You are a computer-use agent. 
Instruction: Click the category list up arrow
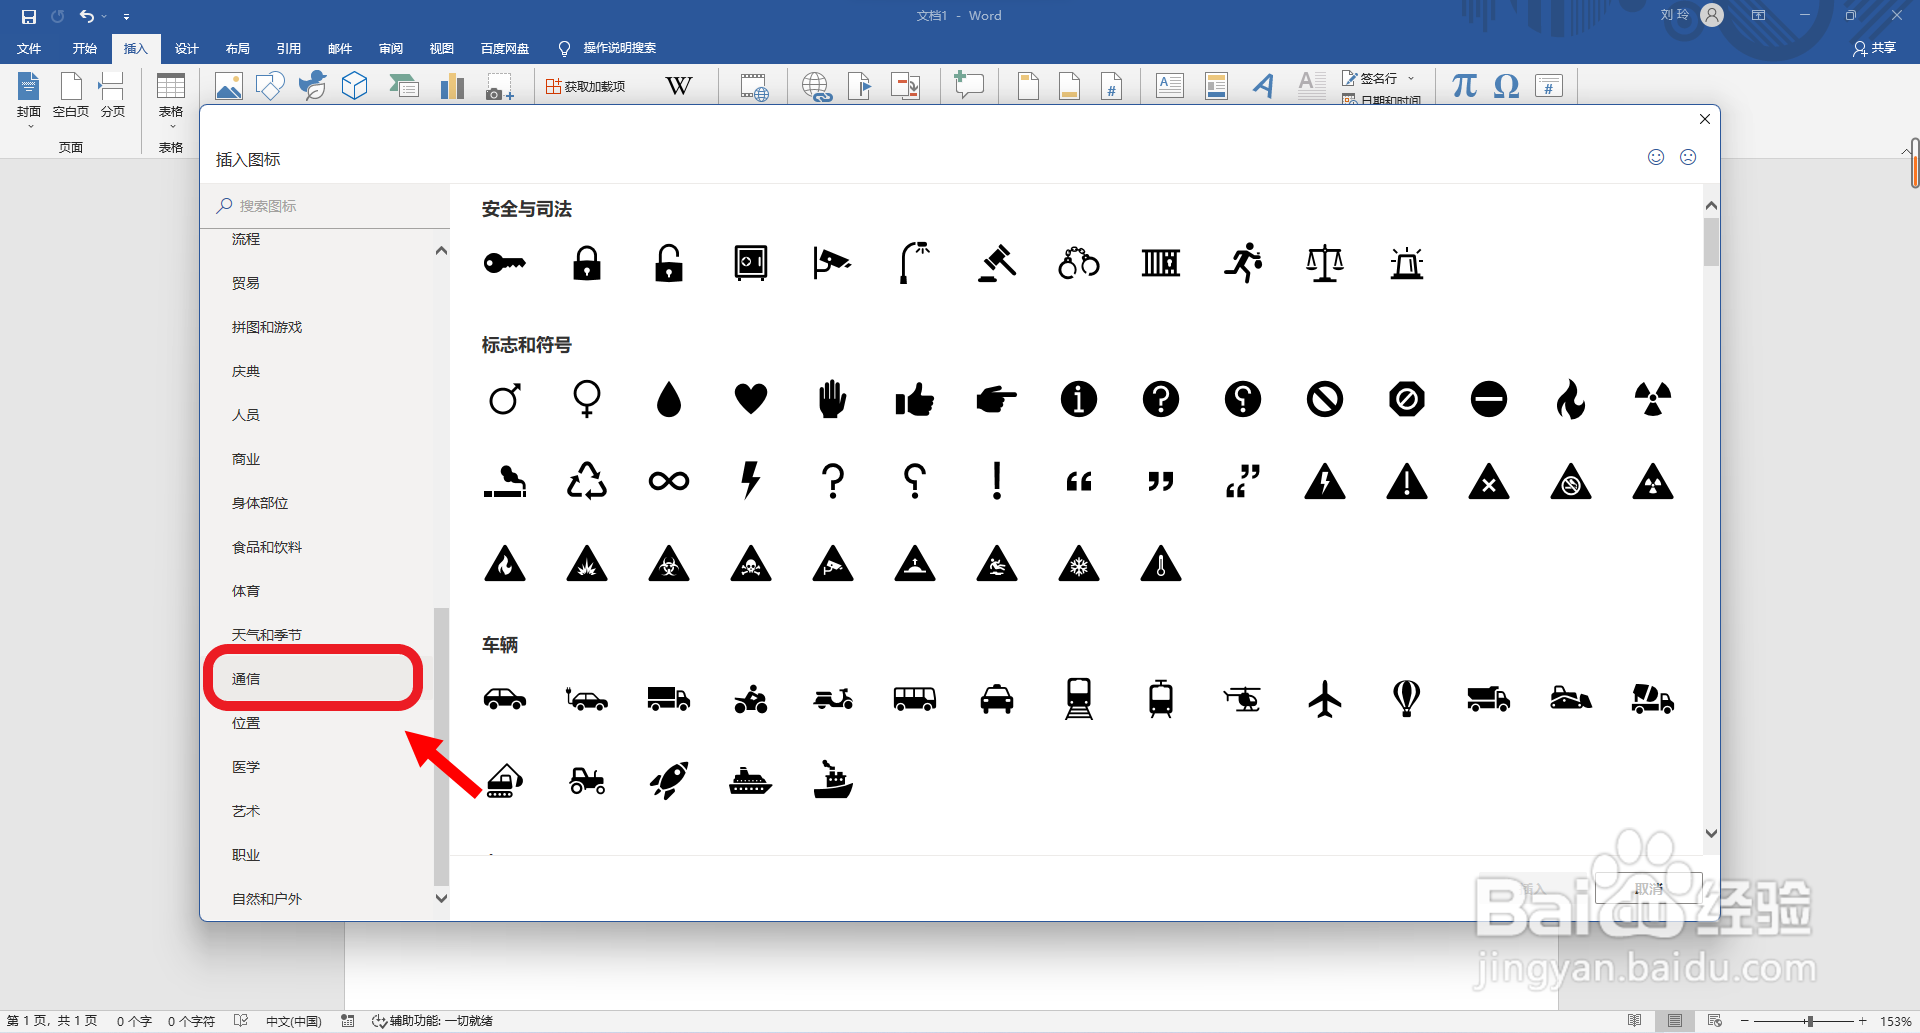441,251
